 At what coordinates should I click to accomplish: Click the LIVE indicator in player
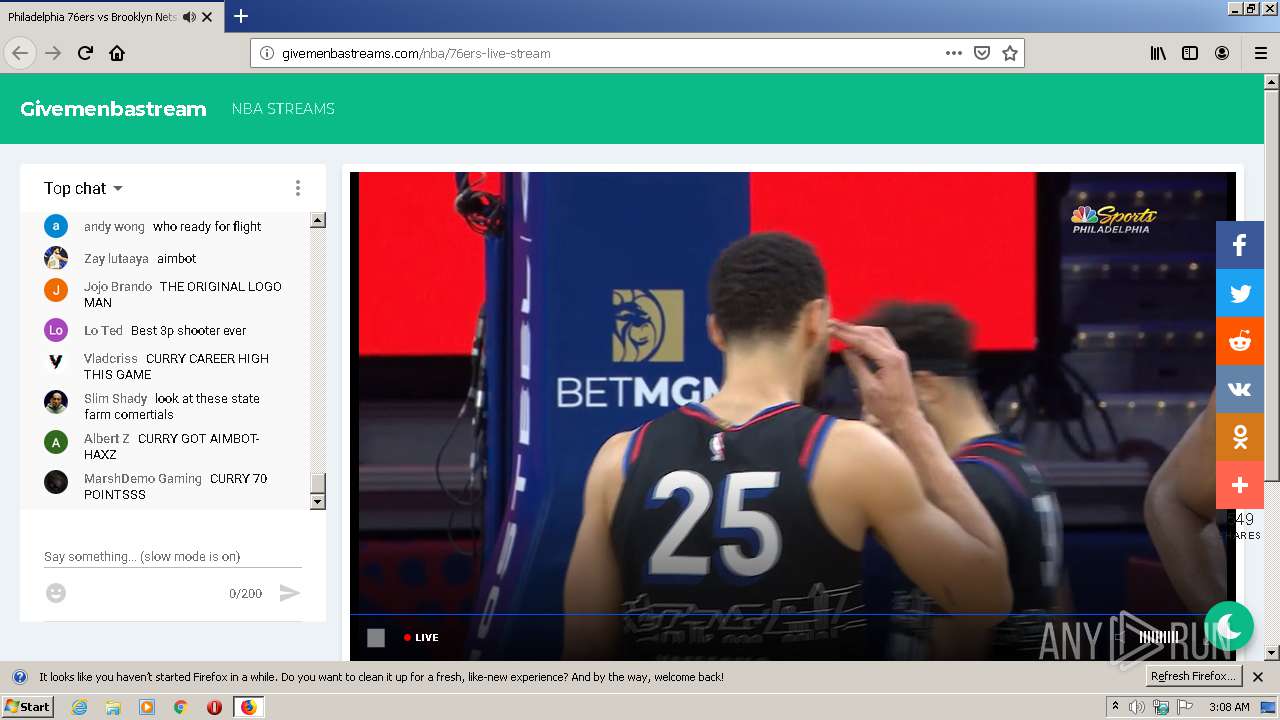click(421, 637)
